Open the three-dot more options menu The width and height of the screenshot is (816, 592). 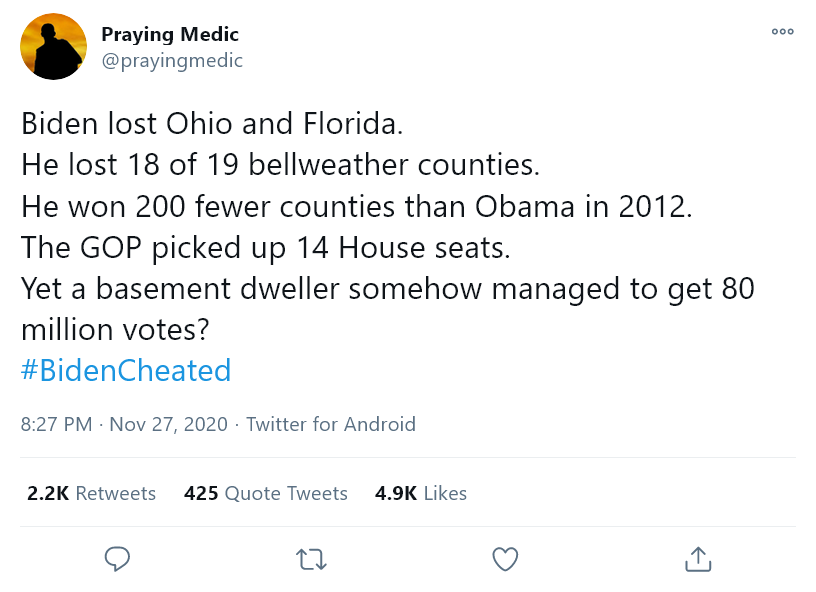[782, 32]
